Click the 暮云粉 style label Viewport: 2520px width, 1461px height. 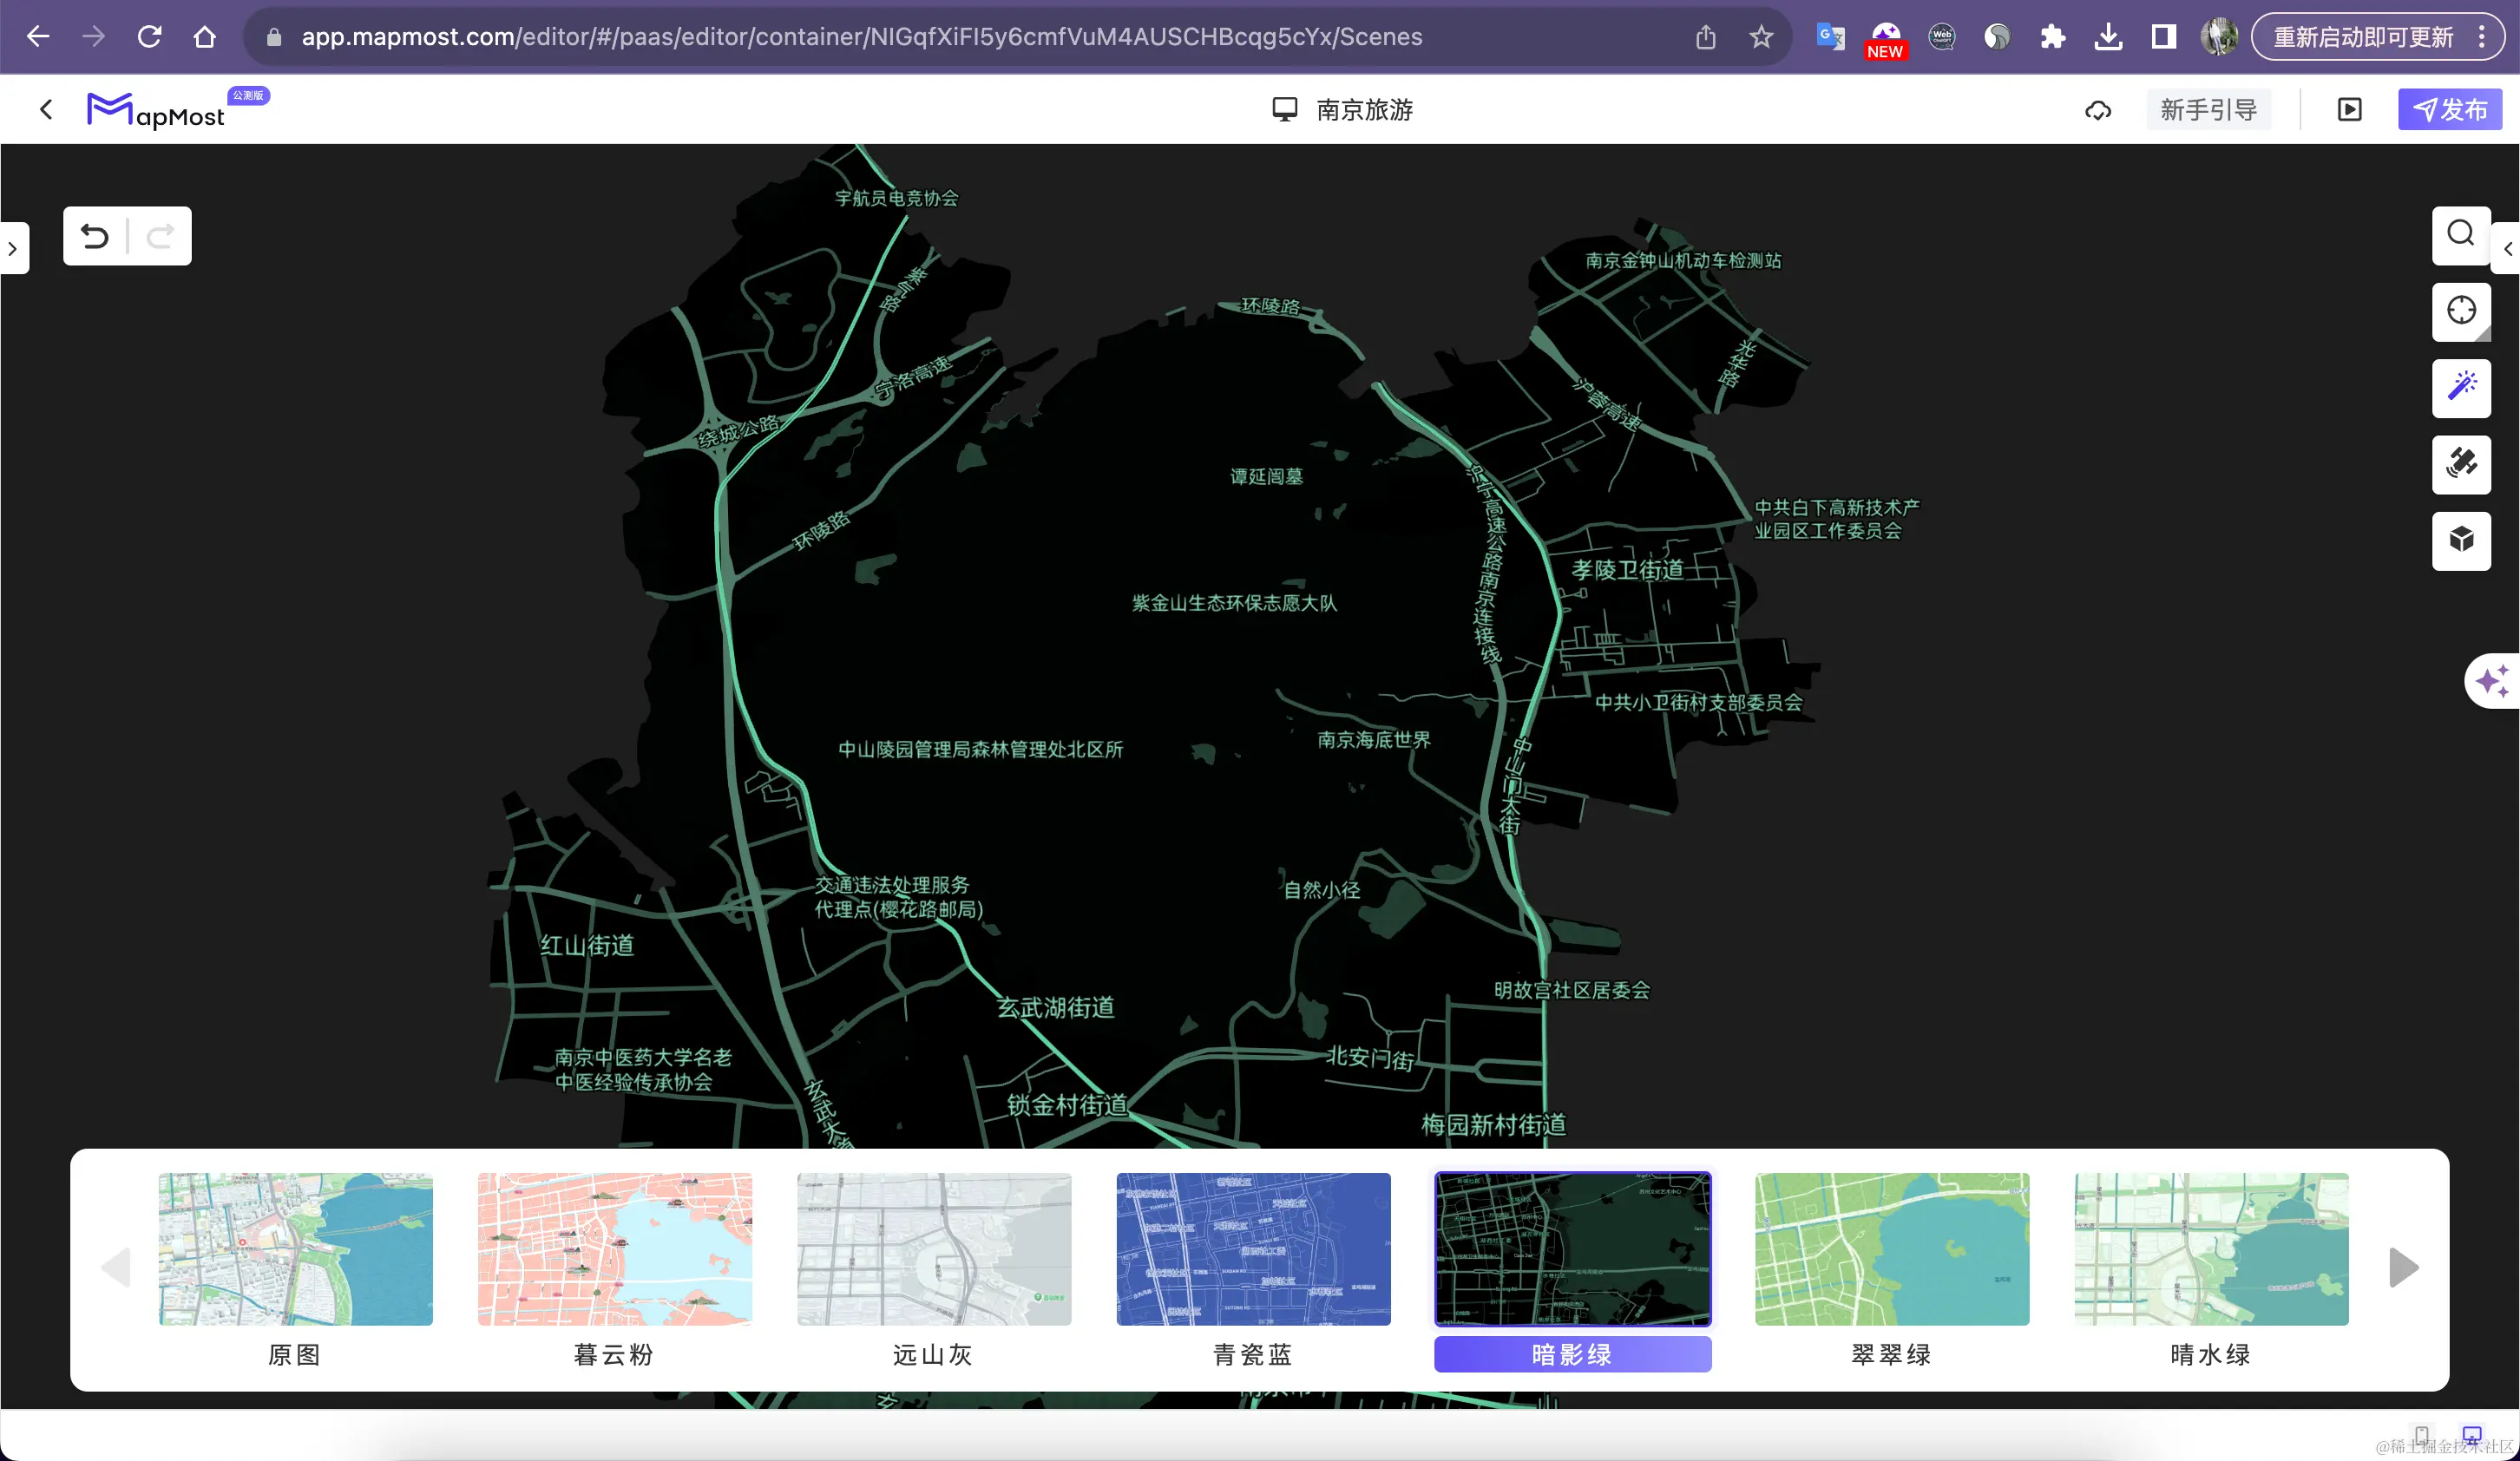[x=614, y=1354]
